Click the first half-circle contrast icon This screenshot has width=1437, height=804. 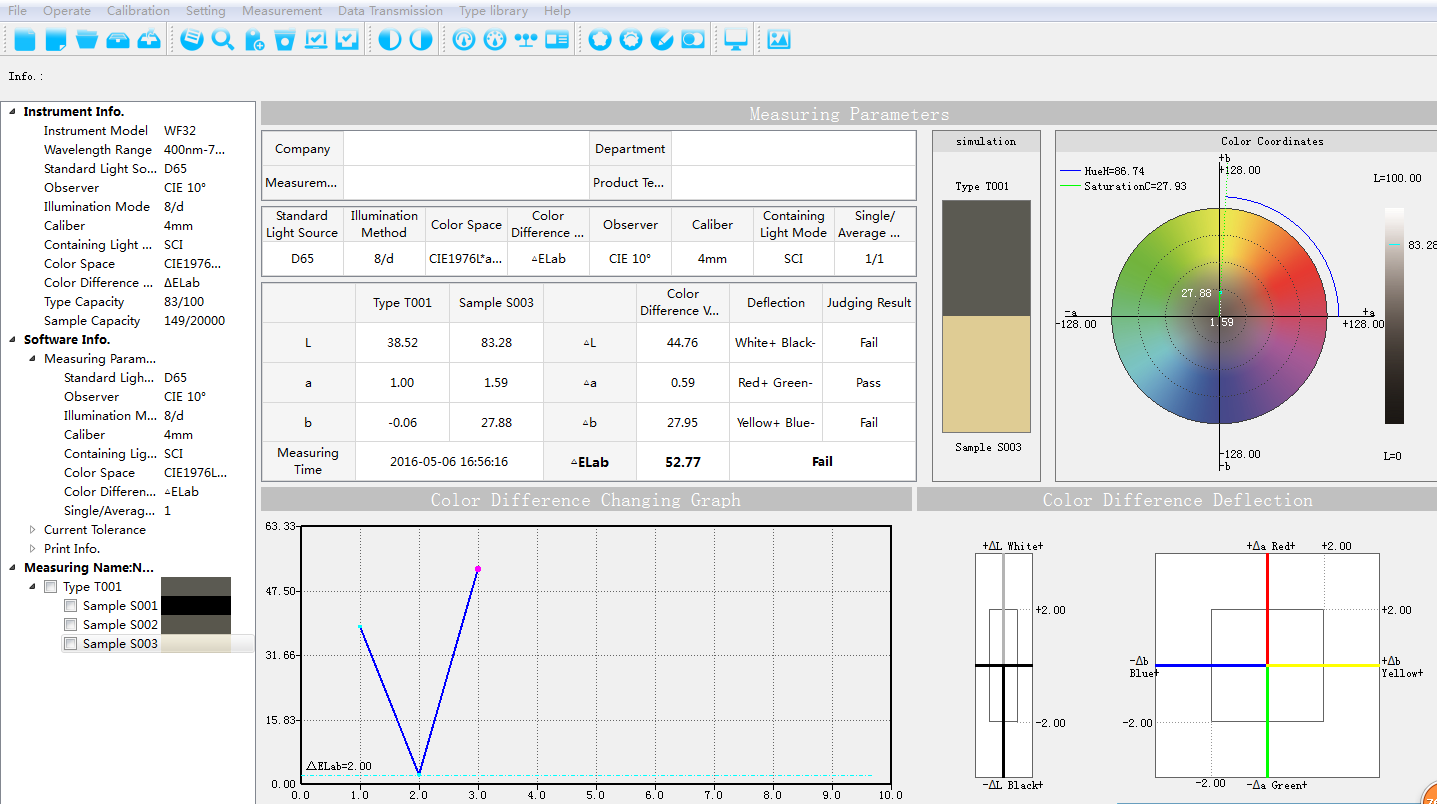(x=389, y=40)
